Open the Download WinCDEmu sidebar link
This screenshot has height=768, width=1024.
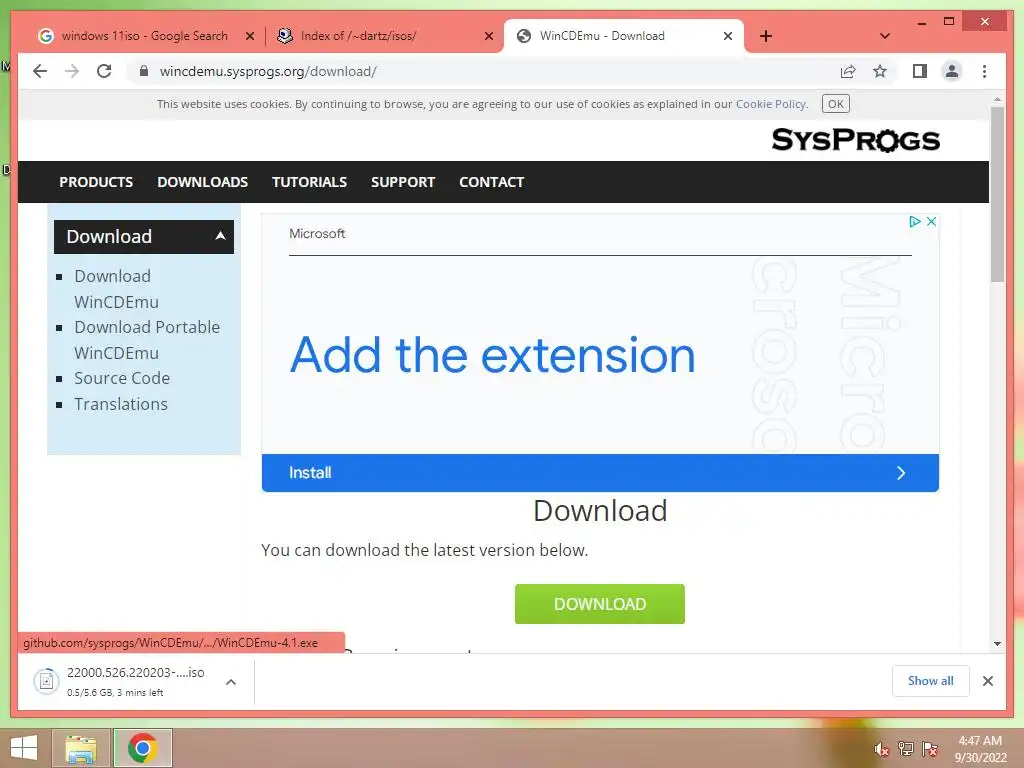(116, 289)
